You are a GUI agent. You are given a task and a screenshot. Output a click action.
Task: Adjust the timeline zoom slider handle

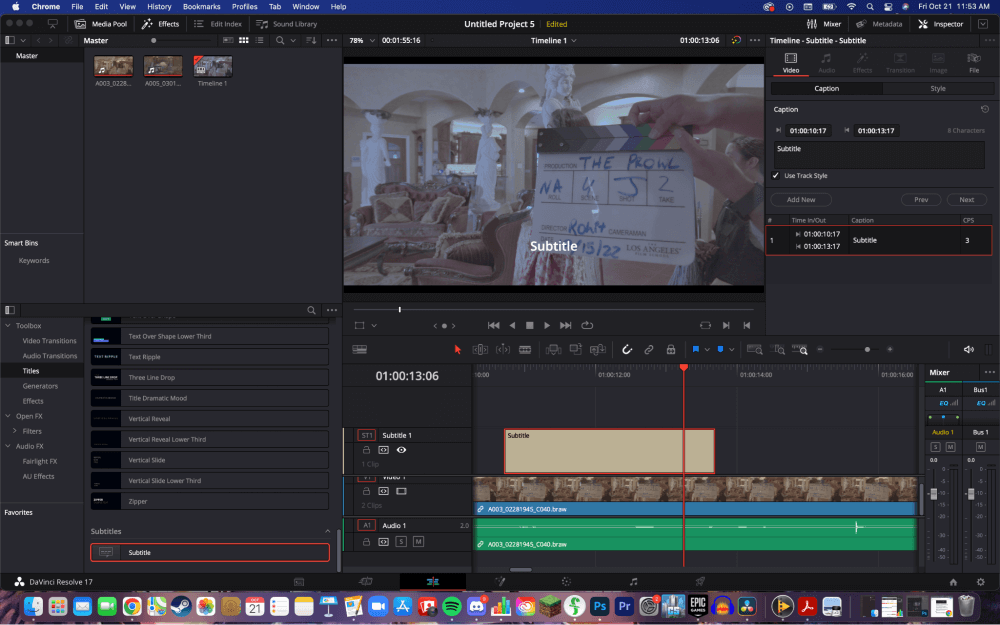pyautogui.click(x=867, y=349)
